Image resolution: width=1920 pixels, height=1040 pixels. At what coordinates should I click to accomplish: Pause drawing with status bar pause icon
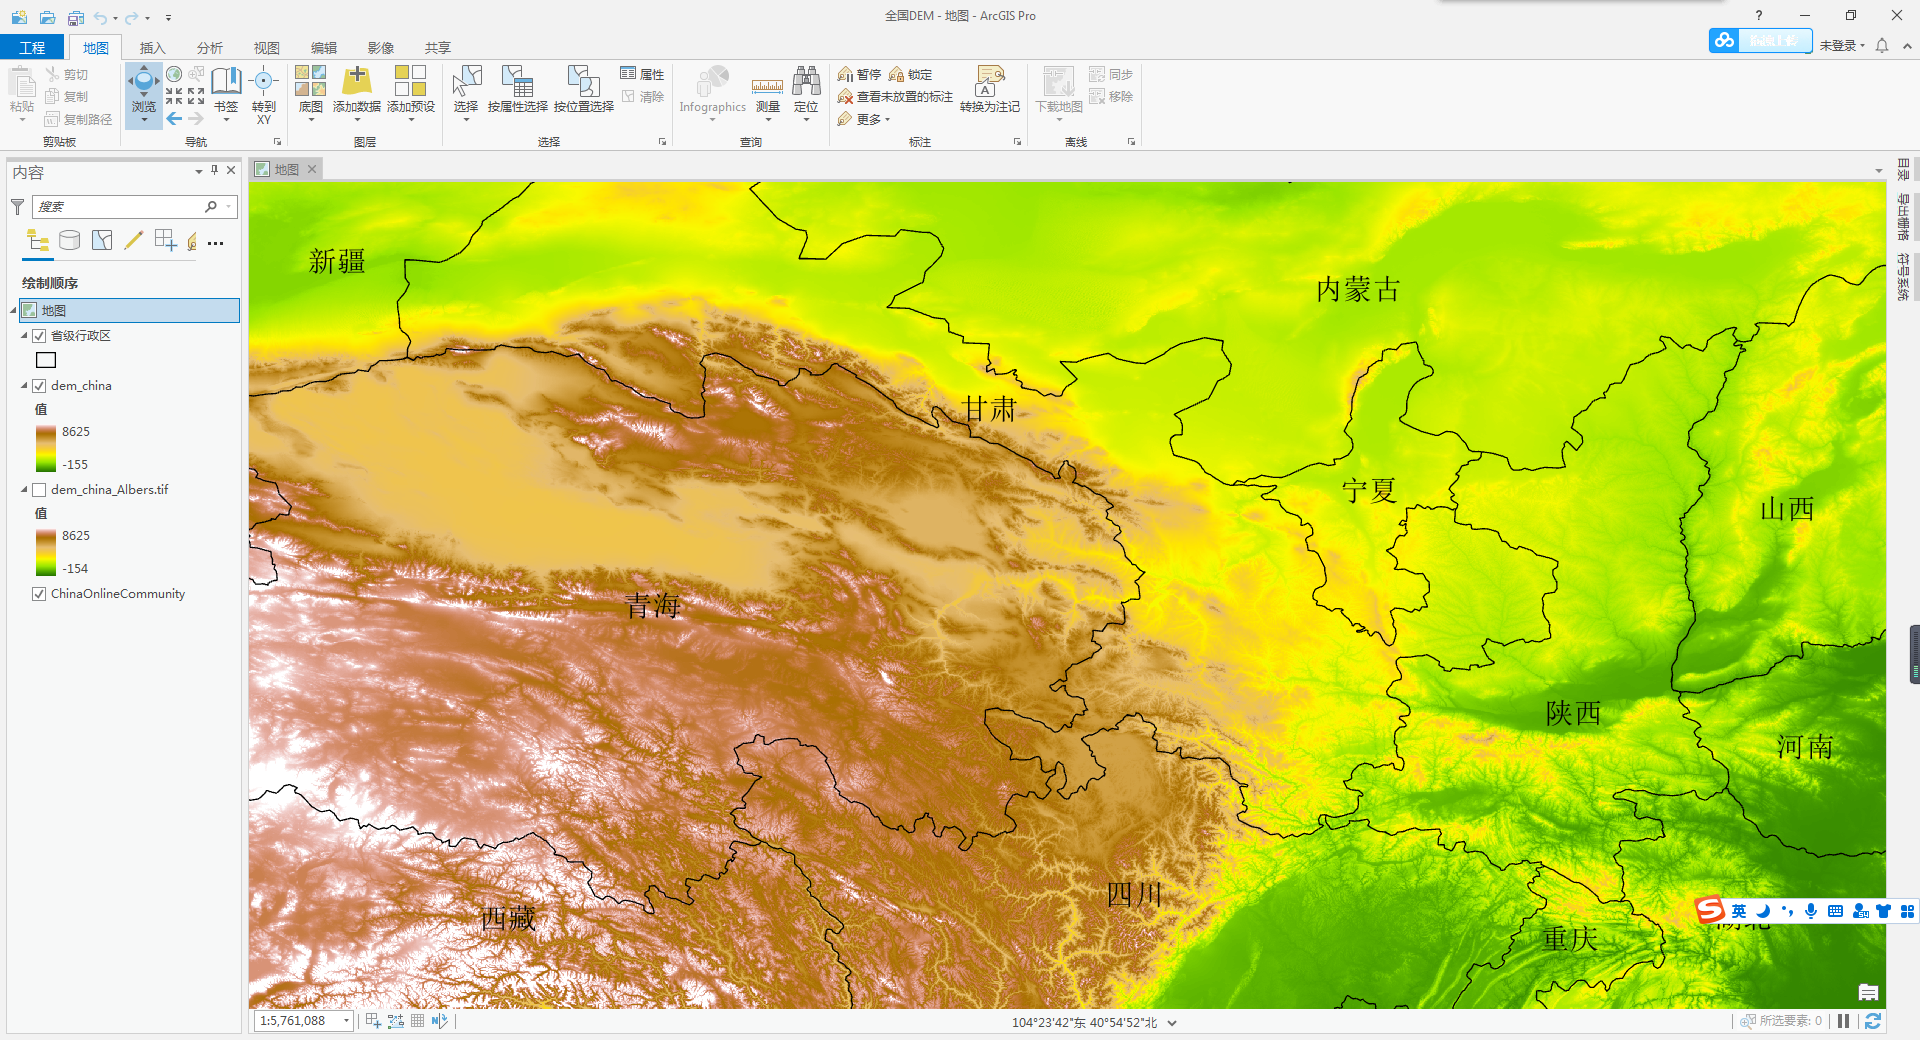pos(1843,1021)
